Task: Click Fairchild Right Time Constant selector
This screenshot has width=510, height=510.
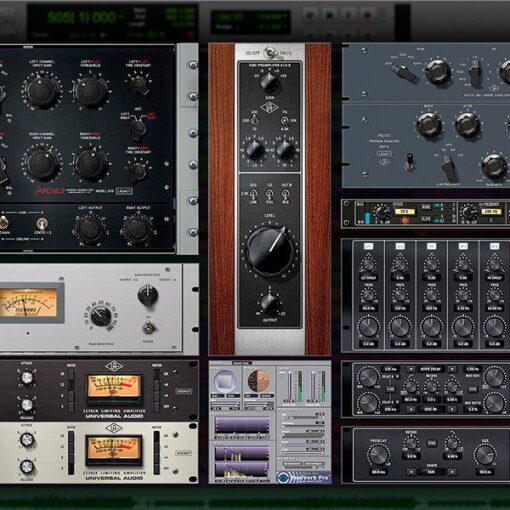Action: tap(137, 171)
